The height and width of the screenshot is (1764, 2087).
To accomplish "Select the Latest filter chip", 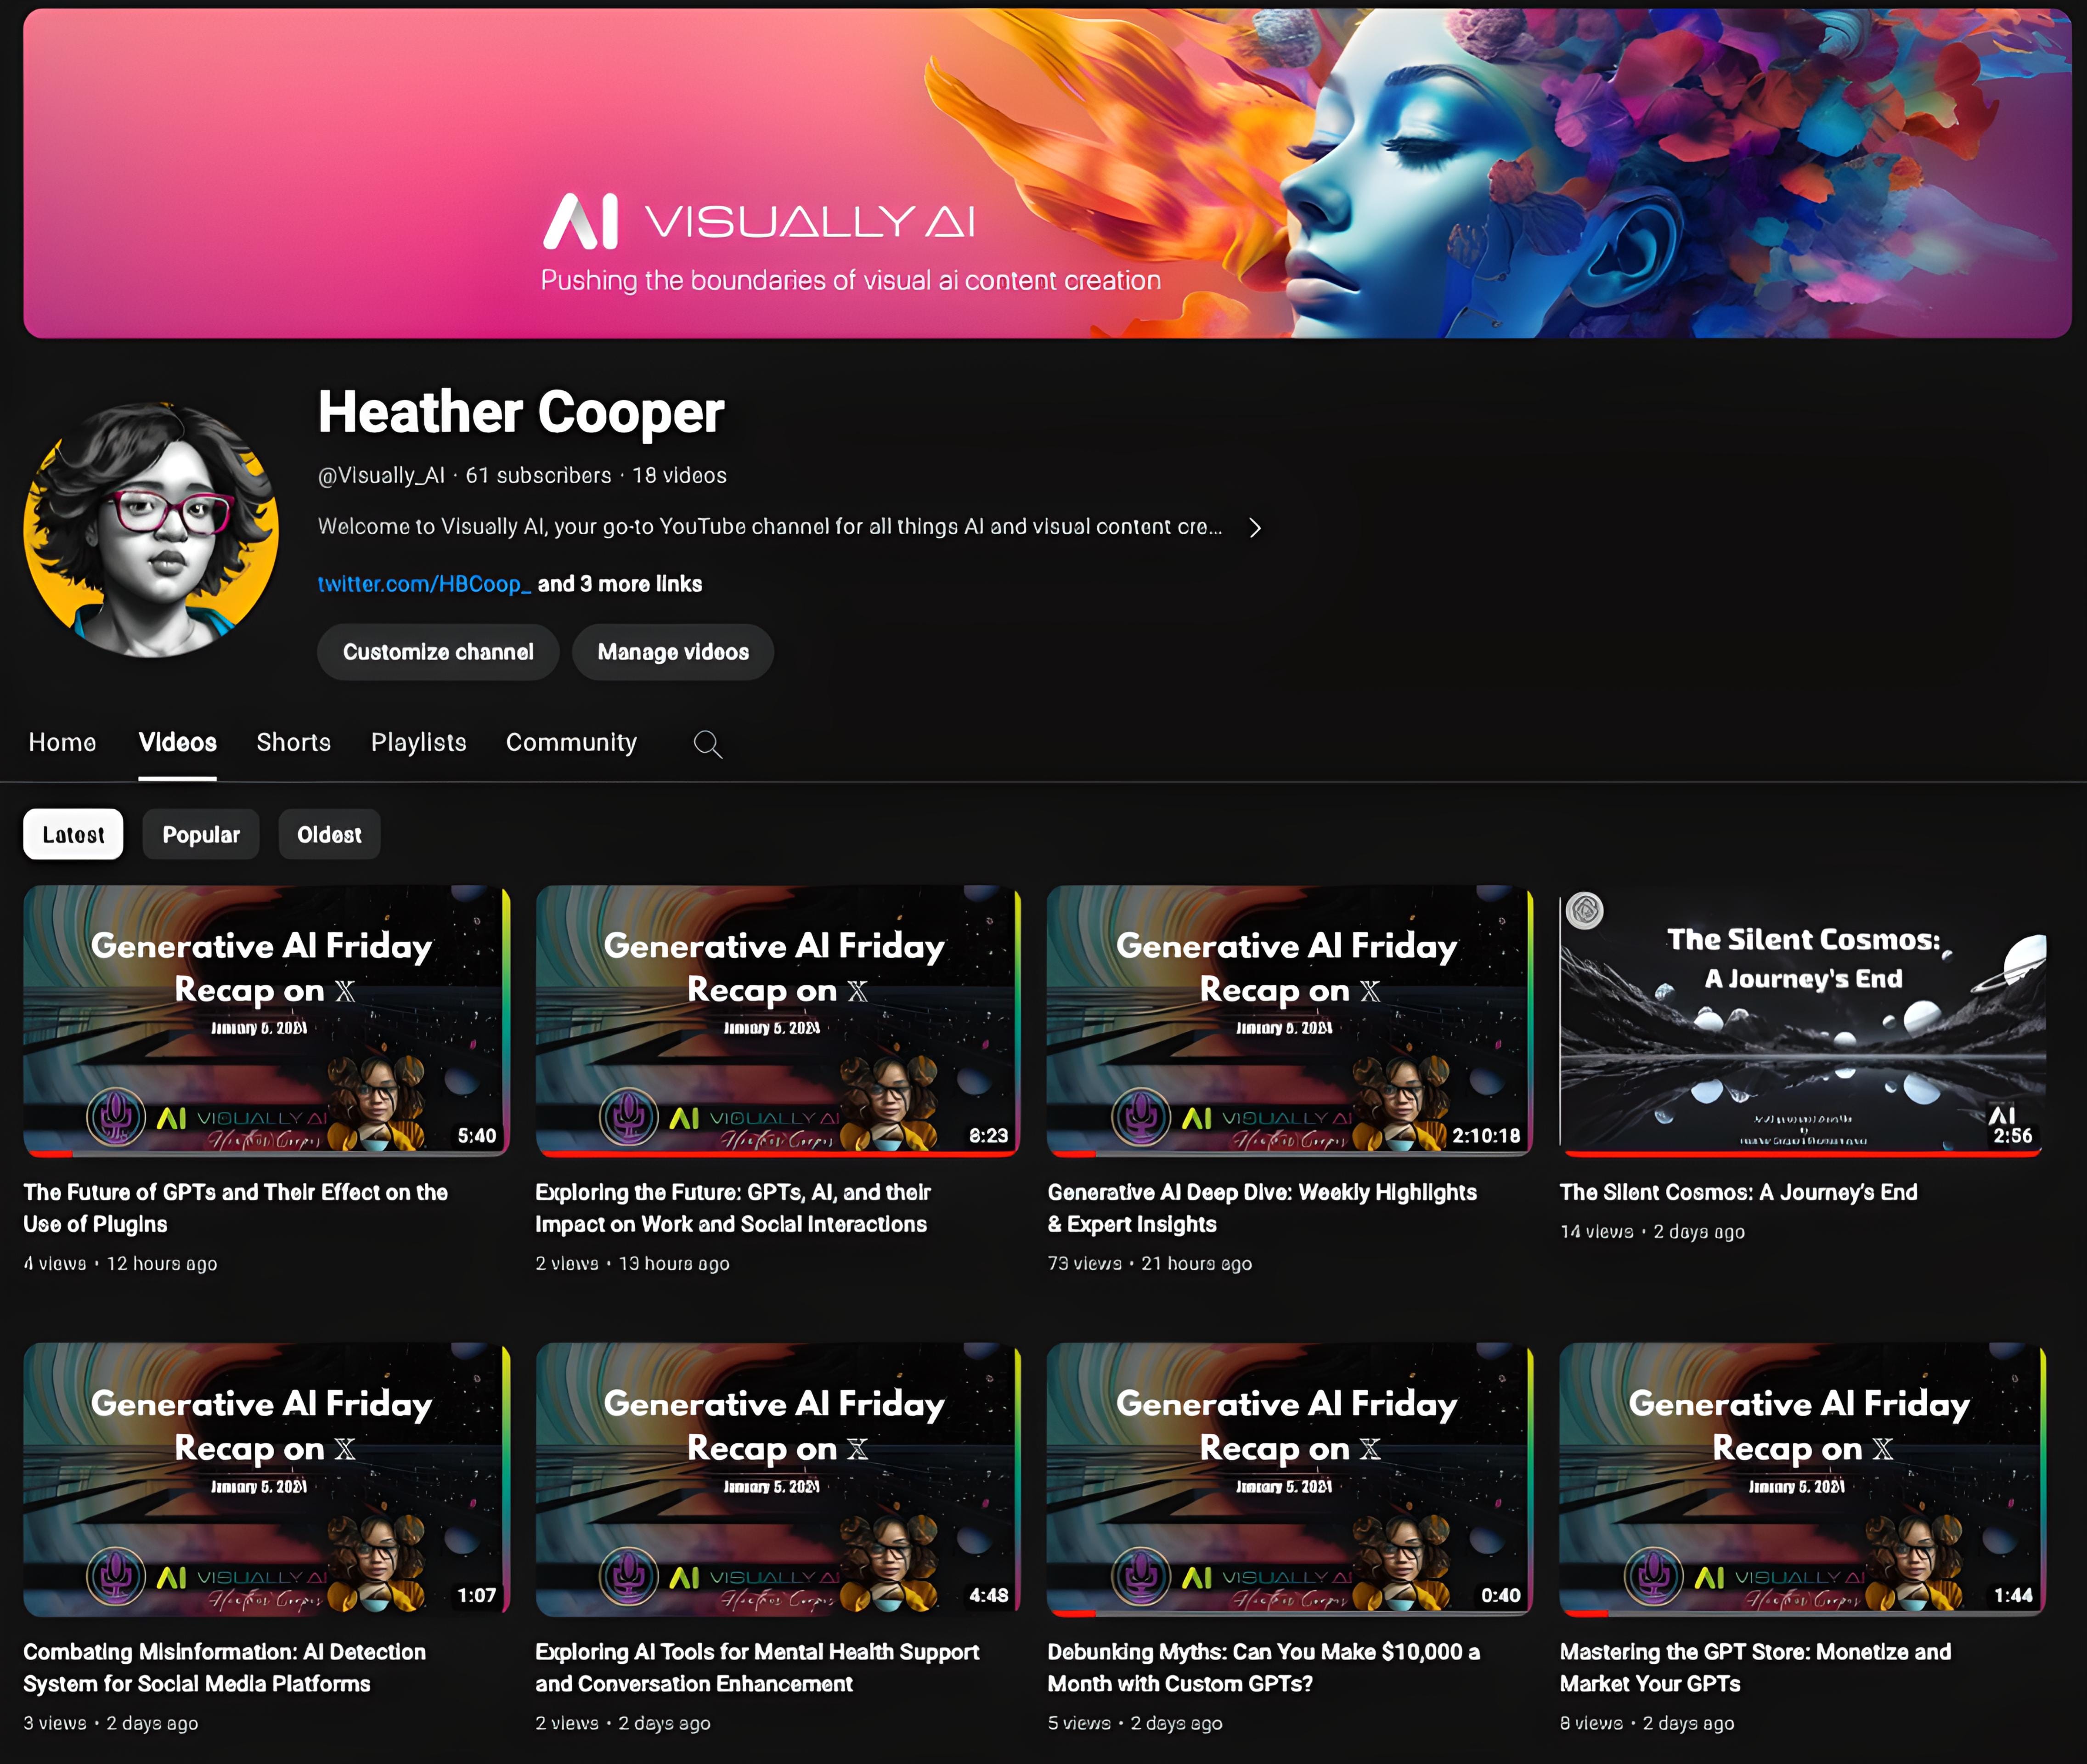I will [73, 834].
